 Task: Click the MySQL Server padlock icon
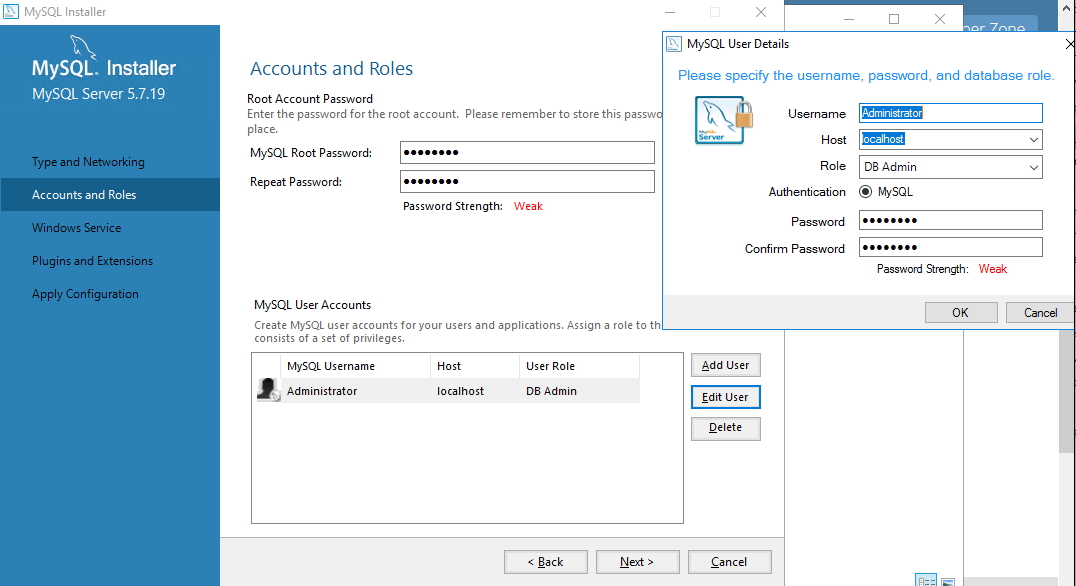pos(724,120)
